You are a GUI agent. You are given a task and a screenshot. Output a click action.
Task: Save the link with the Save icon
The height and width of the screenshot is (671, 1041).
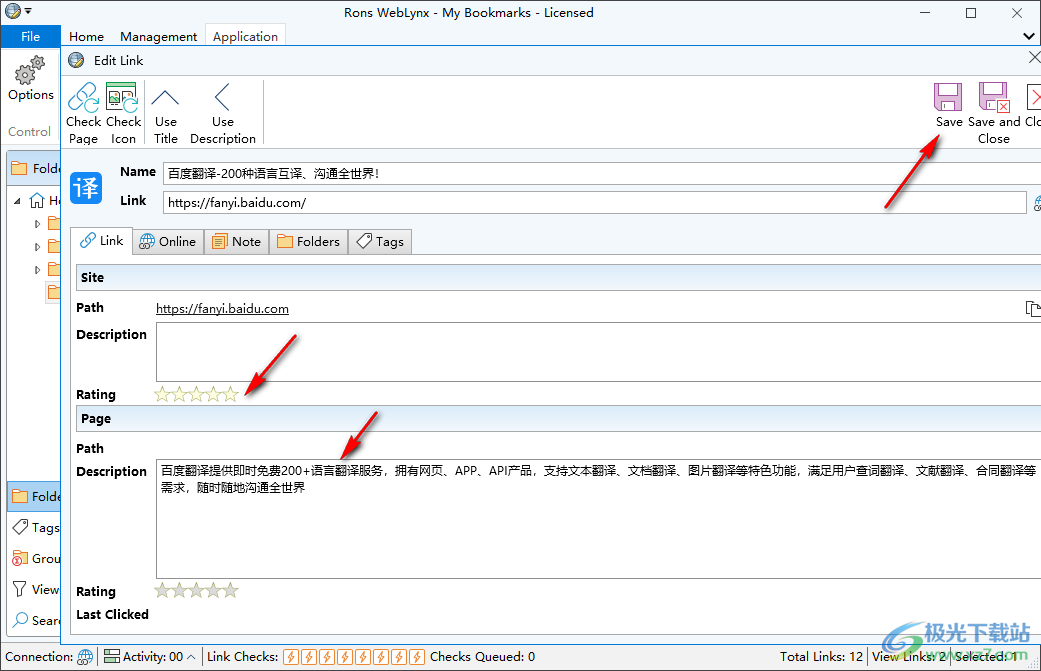click(x=948, y=98)
